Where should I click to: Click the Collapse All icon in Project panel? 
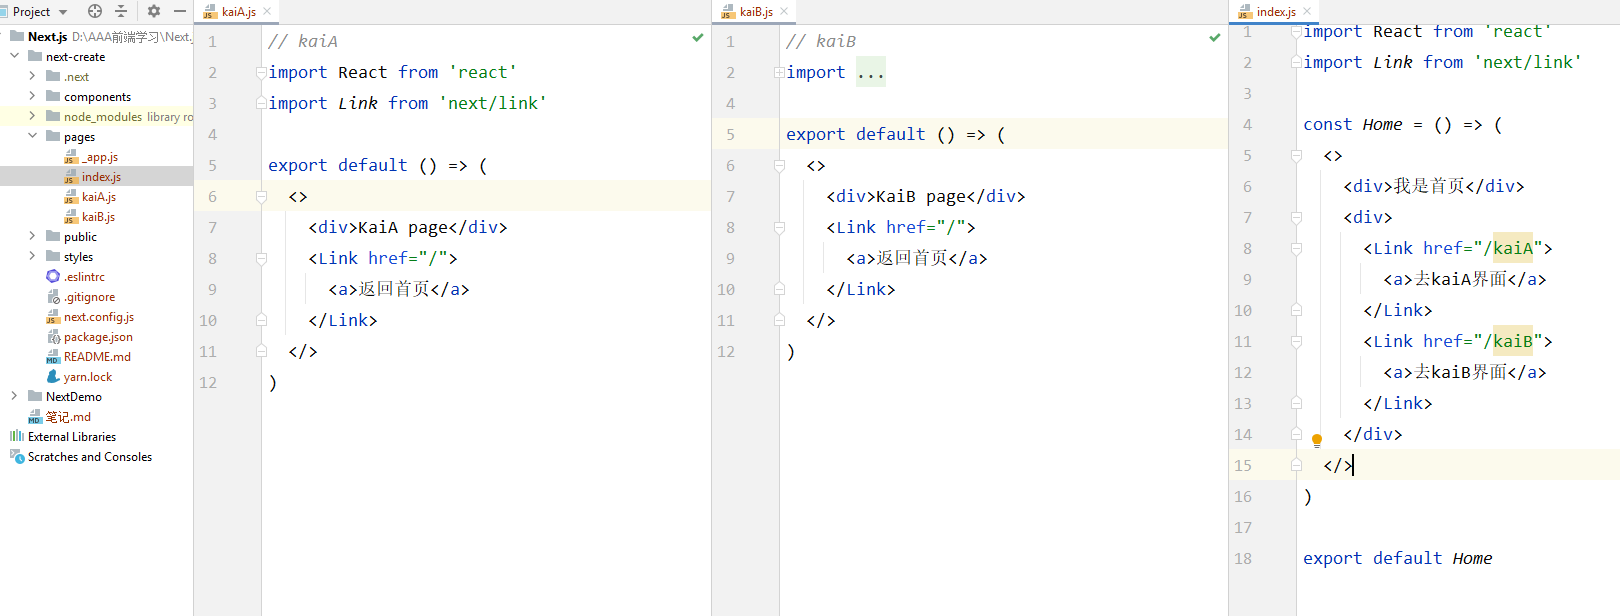pyautogui.click(x=121, y=11)
